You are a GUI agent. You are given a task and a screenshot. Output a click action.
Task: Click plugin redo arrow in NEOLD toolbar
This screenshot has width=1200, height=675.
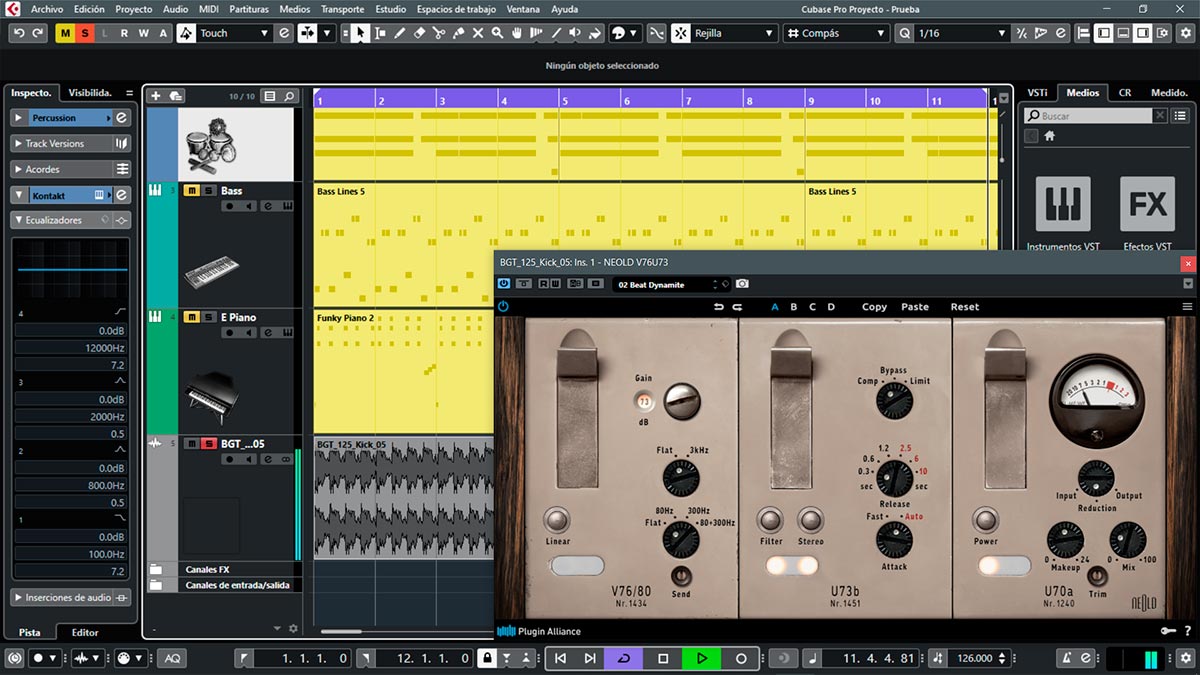737,307
